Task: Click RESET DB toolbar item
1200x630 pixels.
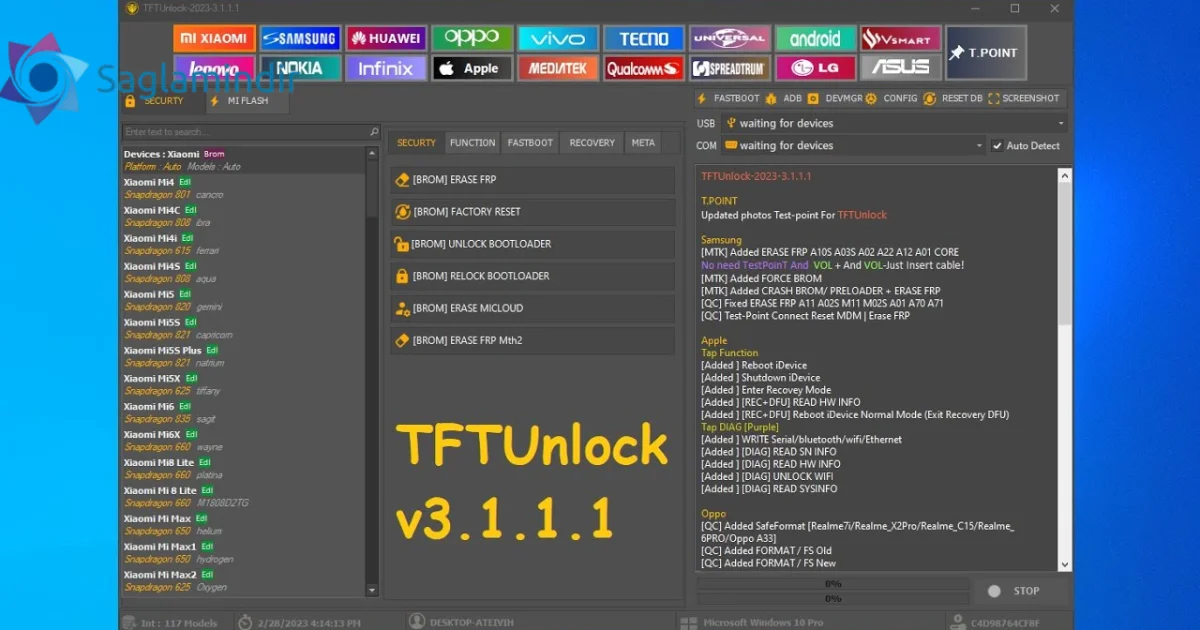Action: (955, 99)
